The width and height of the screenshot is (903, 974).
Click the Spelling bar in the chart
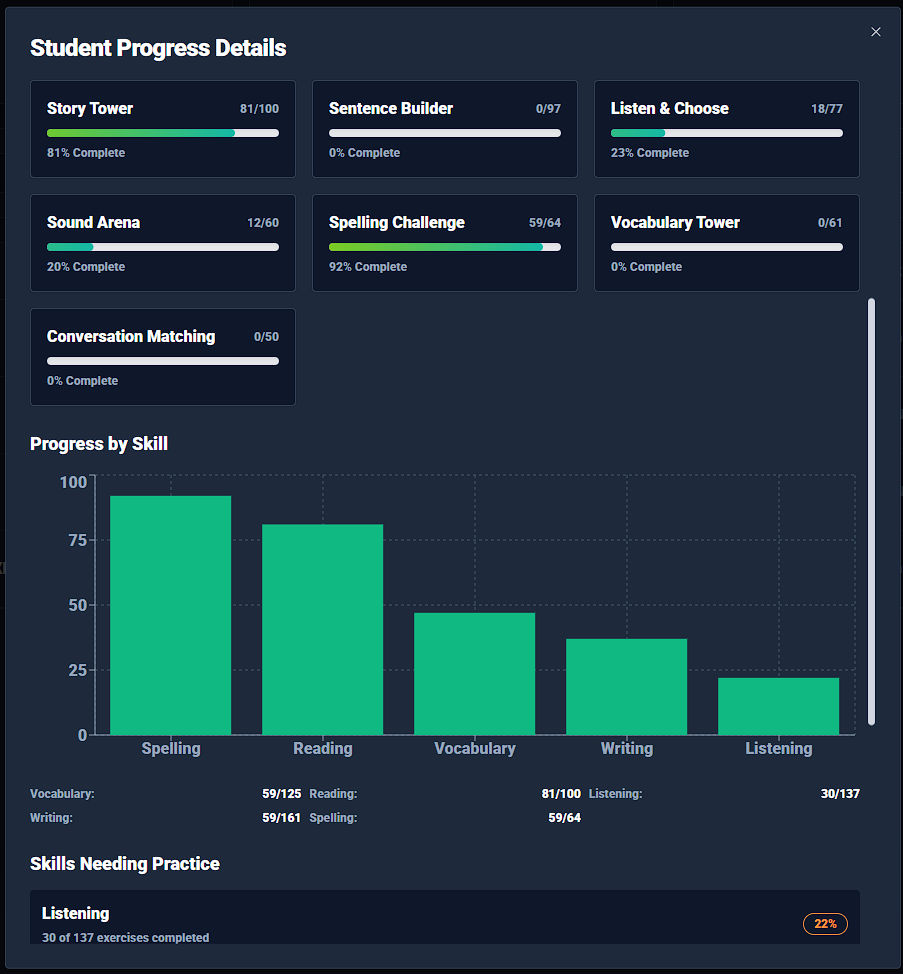click(170, 610)
